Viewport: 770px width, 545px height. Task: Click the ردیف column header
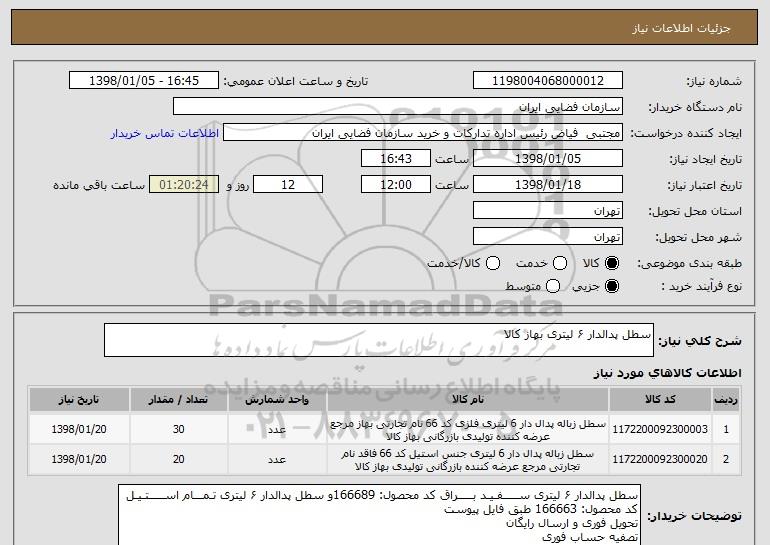[726, 400]
